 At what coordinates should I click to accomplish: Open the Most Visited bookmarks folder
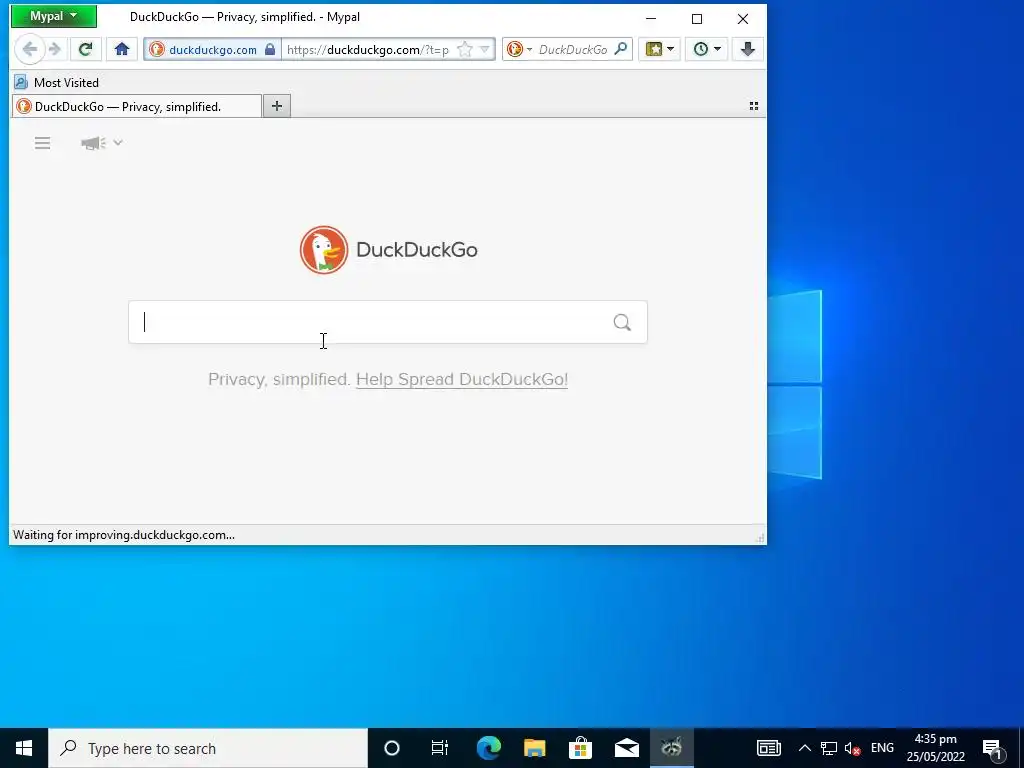tap(57, 82)
